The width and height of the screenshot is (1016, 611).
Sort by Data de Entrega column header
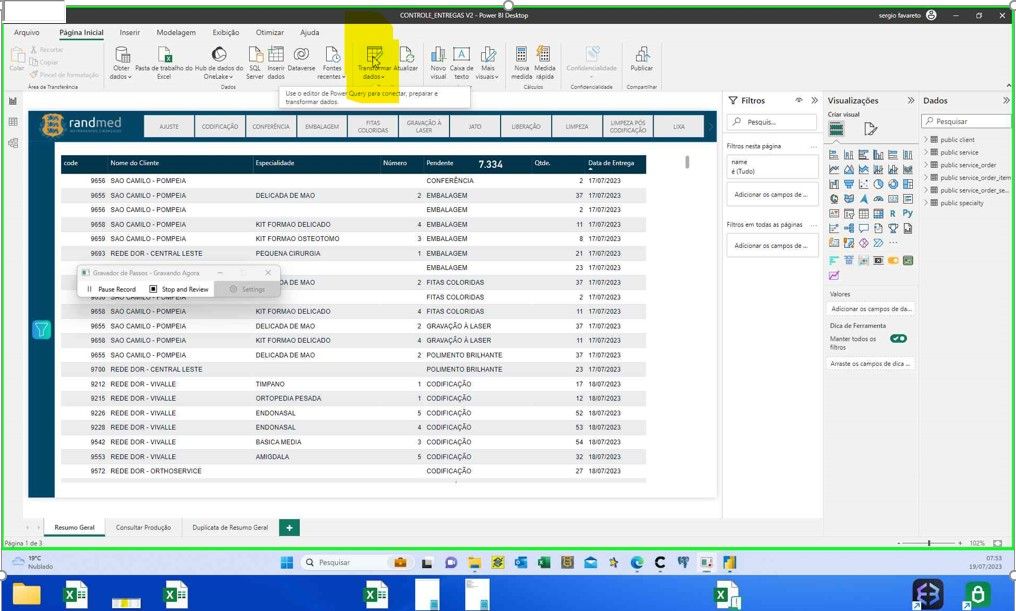pos(611,163)
